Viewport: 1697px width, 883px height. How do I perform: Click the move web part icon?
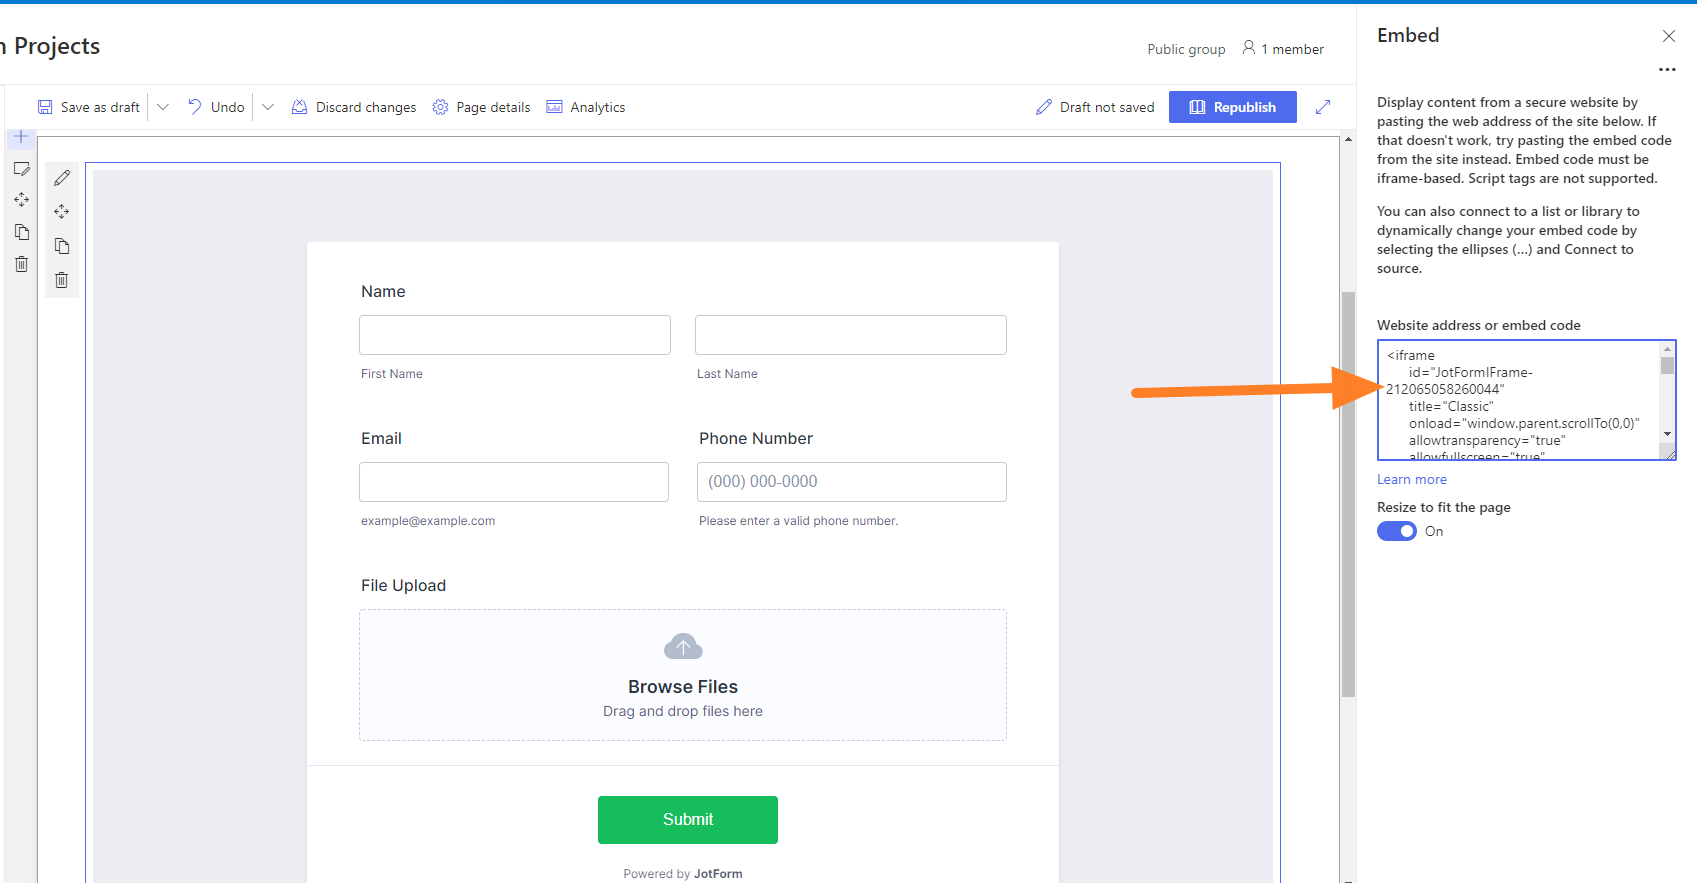click(x=62, y=212)
